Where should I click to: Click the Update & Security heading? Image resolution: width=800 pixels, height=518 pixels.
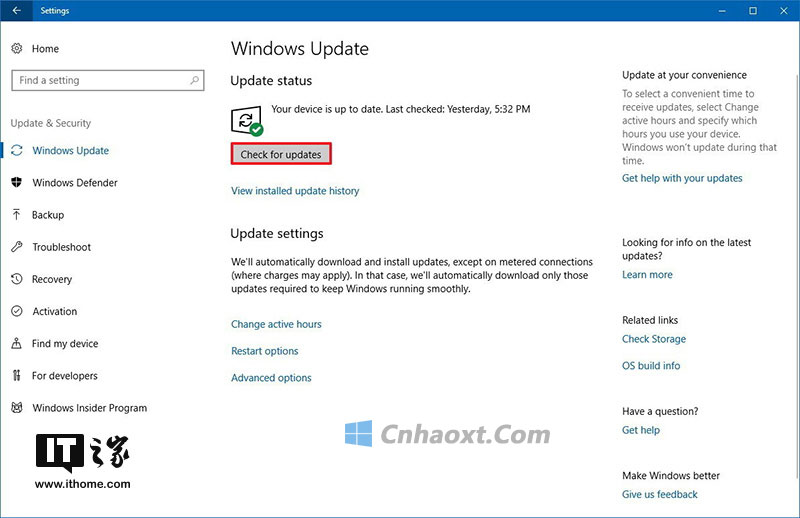[x=51, y=123]
